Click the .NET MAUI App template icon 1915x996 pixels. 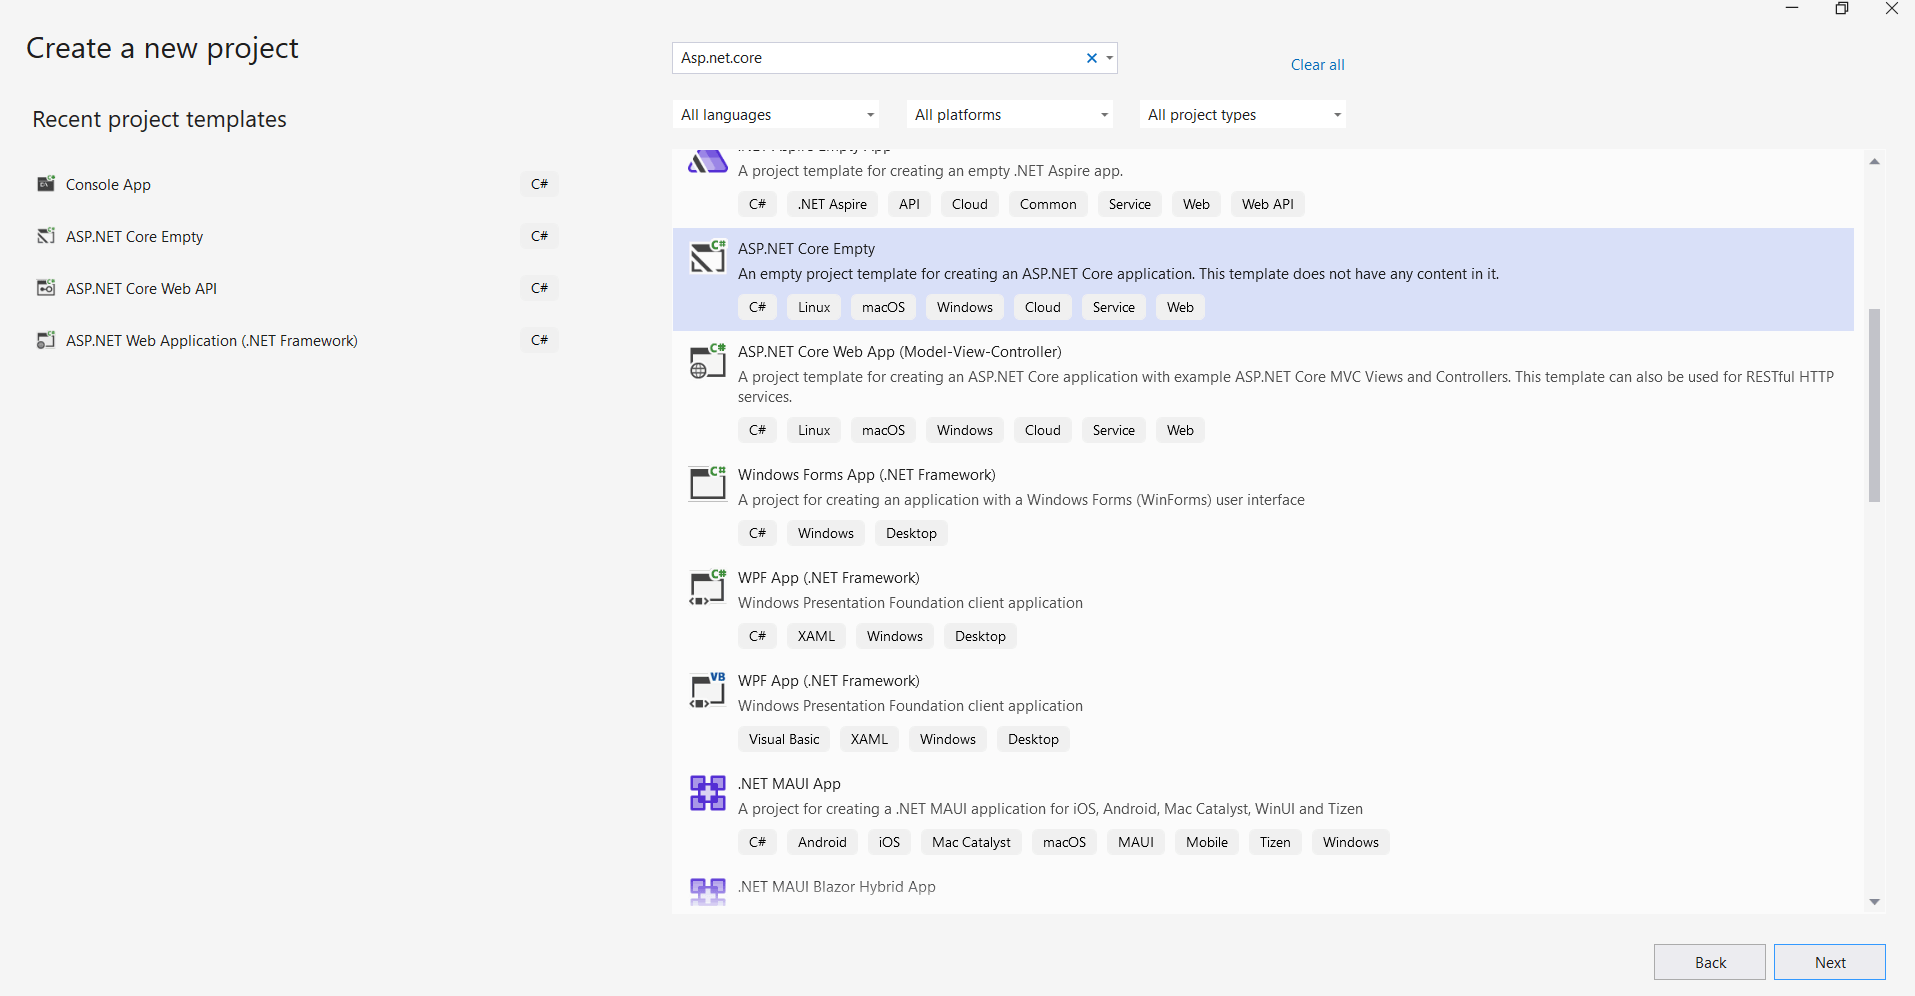(x=708, y=792)
